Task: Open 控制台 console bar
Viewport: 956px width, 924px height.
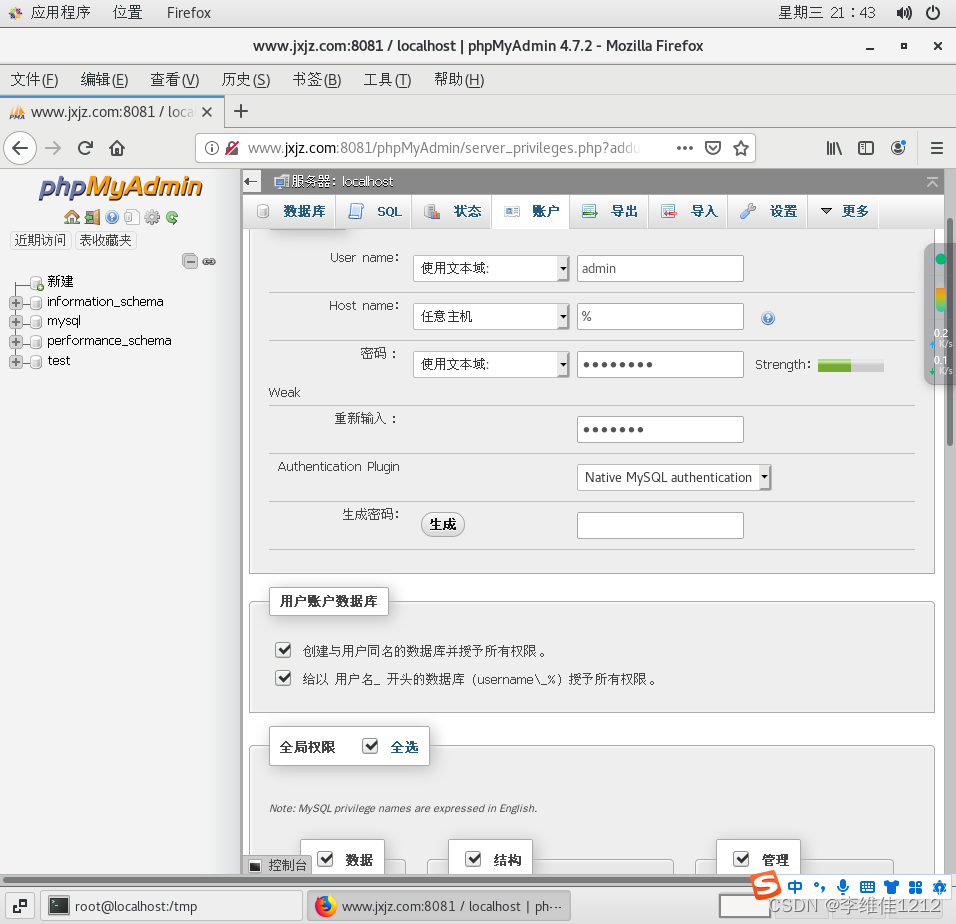Action: (x=279, y=865)
